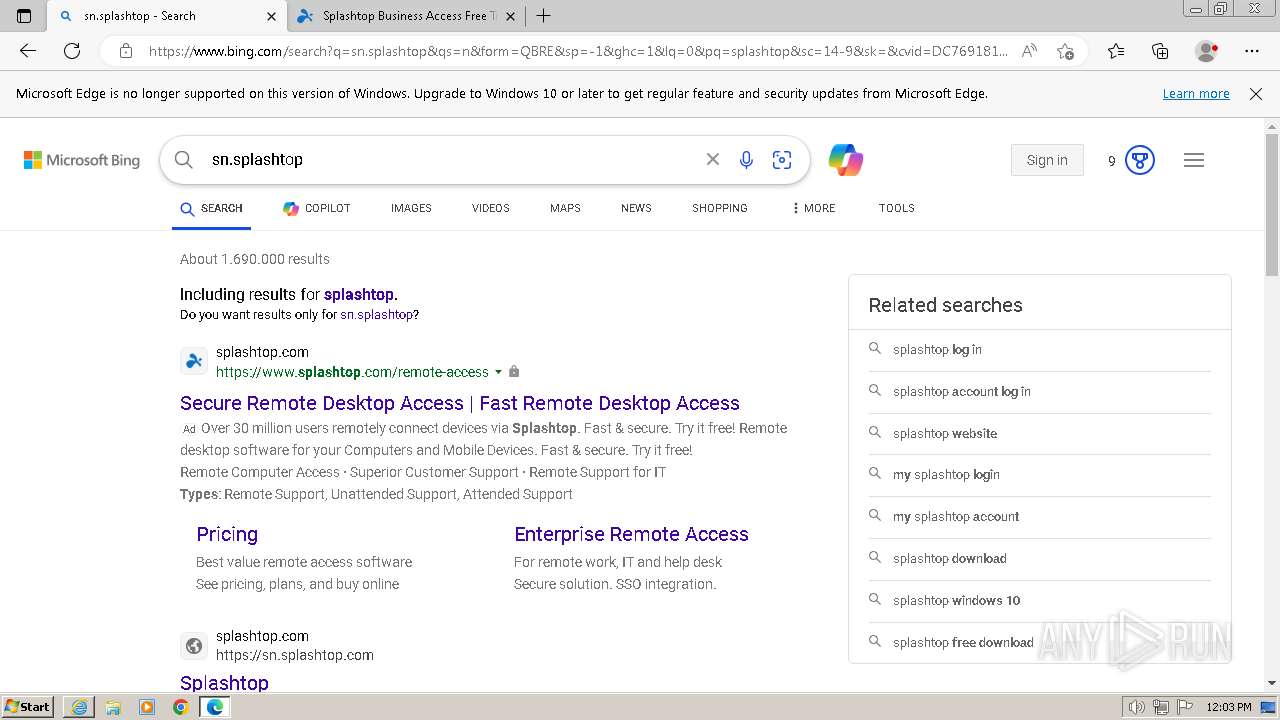Screen dimensions: 1280x720
Task: Open the Windows Start menu
Action: coord(27,707)
